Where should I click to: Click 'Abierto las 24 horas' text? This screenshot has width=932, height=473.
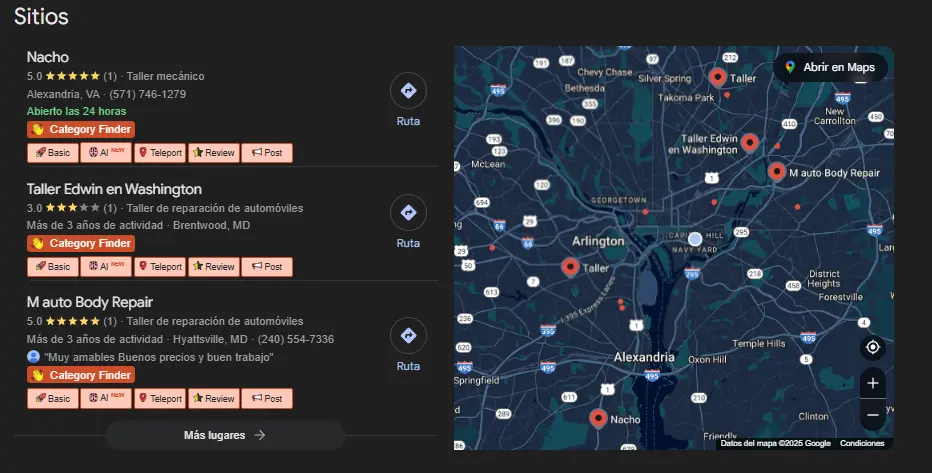point(77,111)
